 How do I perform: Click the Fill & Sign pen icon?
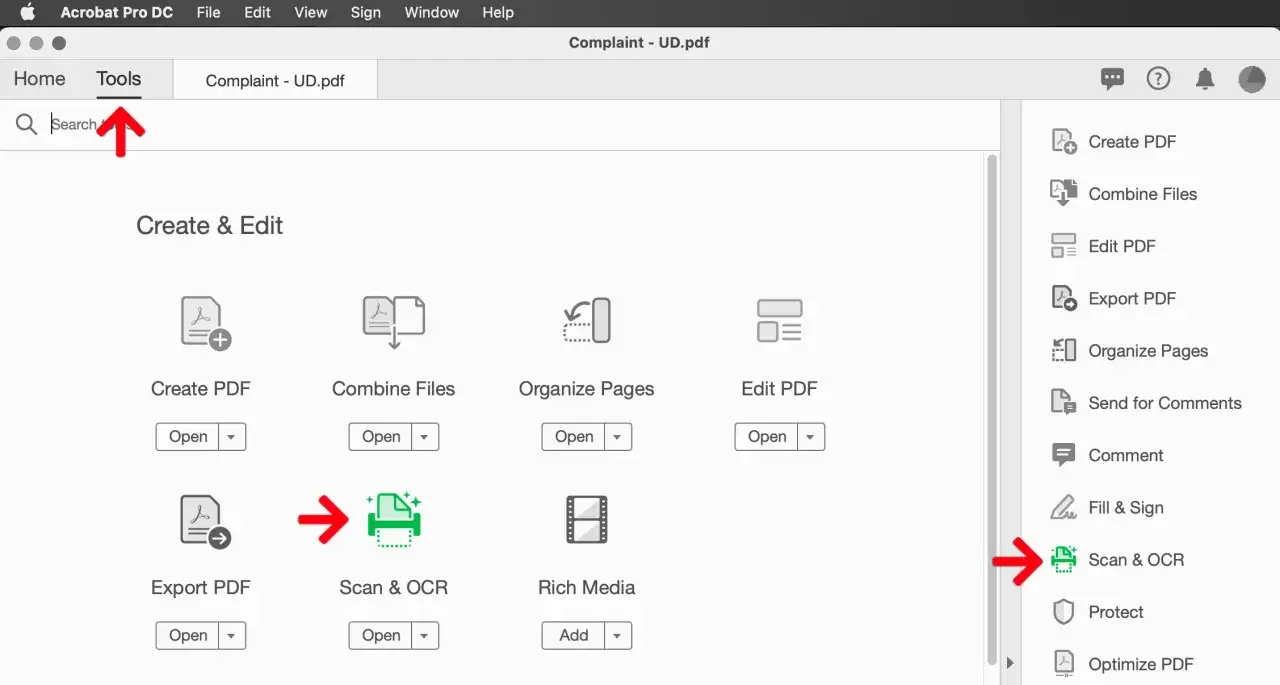[1064, 507]
